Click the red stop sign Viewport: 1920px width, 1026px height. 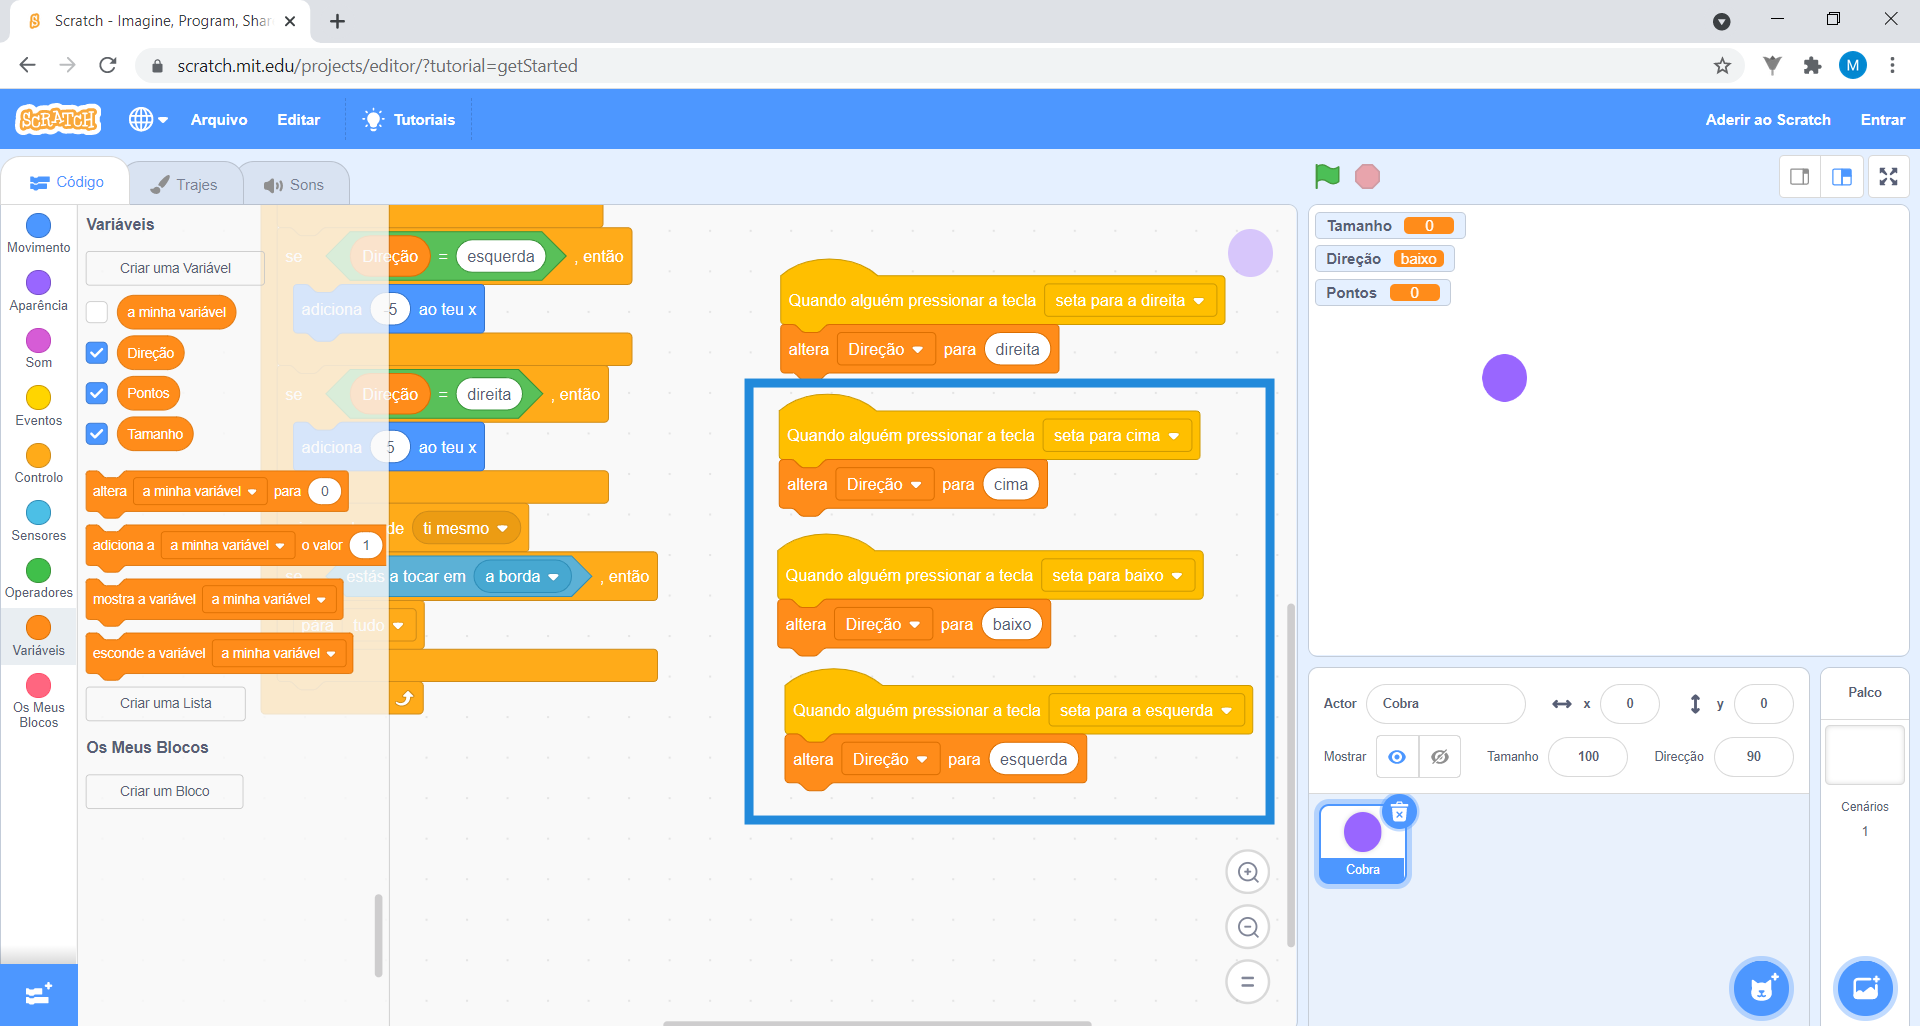(x=1367, y=177)
